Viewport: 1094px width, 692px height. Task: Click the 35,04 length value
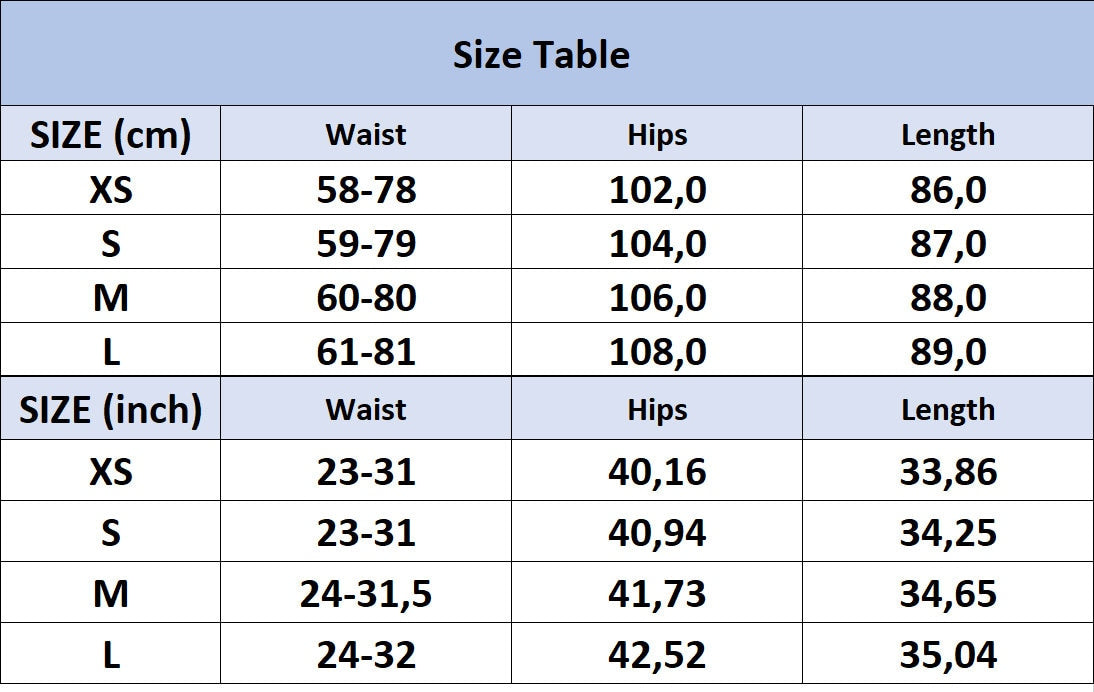pyautogui.click(x=947, y=655)
